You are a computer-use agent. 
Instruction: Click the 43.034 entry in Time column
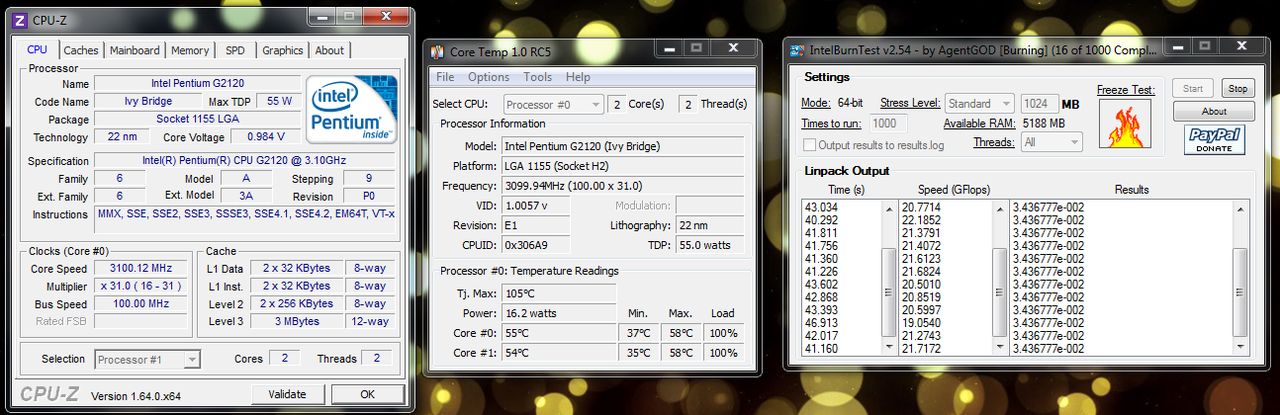[x=821, y=207]
